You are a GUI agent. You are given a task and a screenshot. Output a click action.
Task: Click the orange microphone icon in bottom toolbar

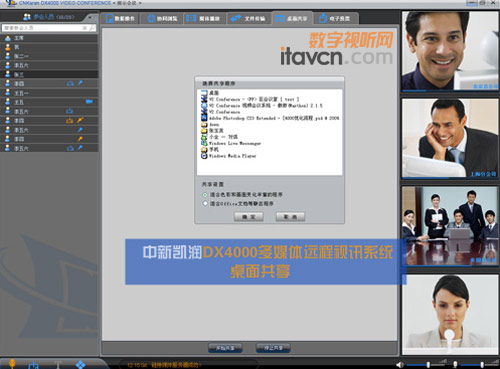[12, 364]
